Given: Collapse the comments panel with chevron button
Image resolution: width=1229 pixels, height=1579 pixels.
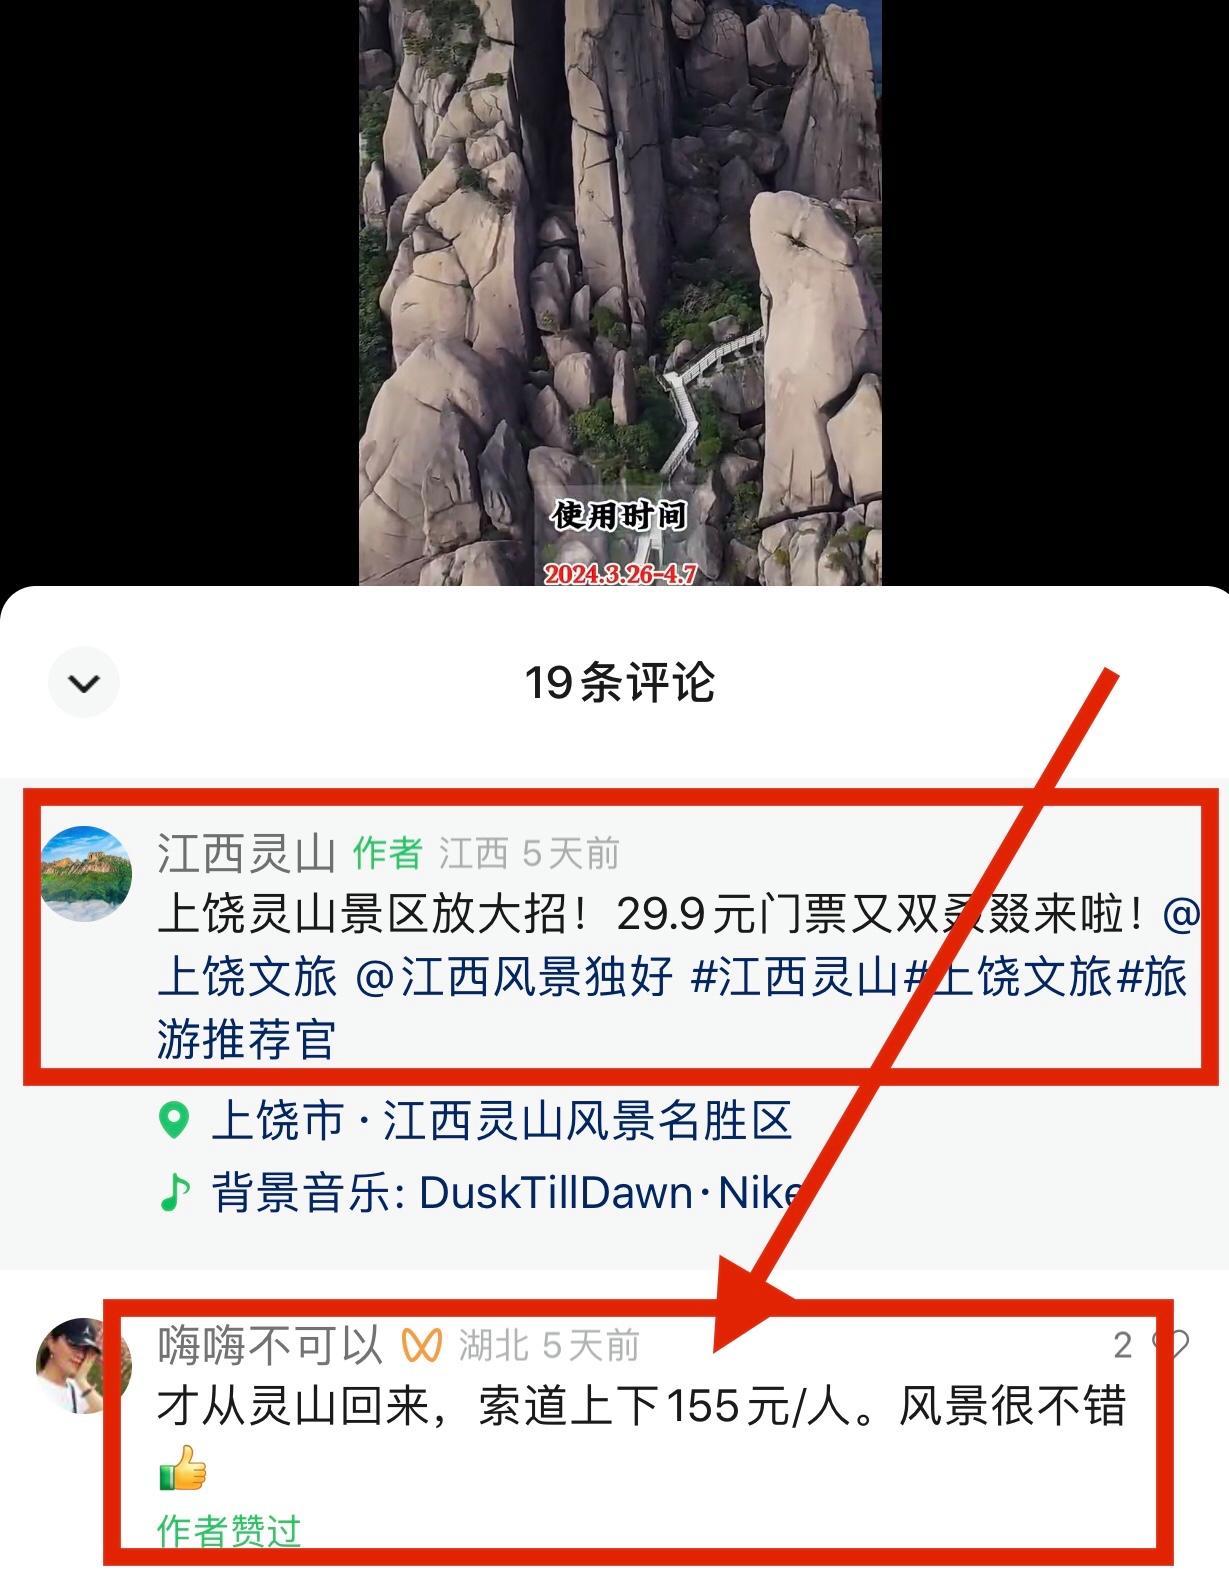Looking at the screenshot, I should pyautogui.click(x=84, y=683).
